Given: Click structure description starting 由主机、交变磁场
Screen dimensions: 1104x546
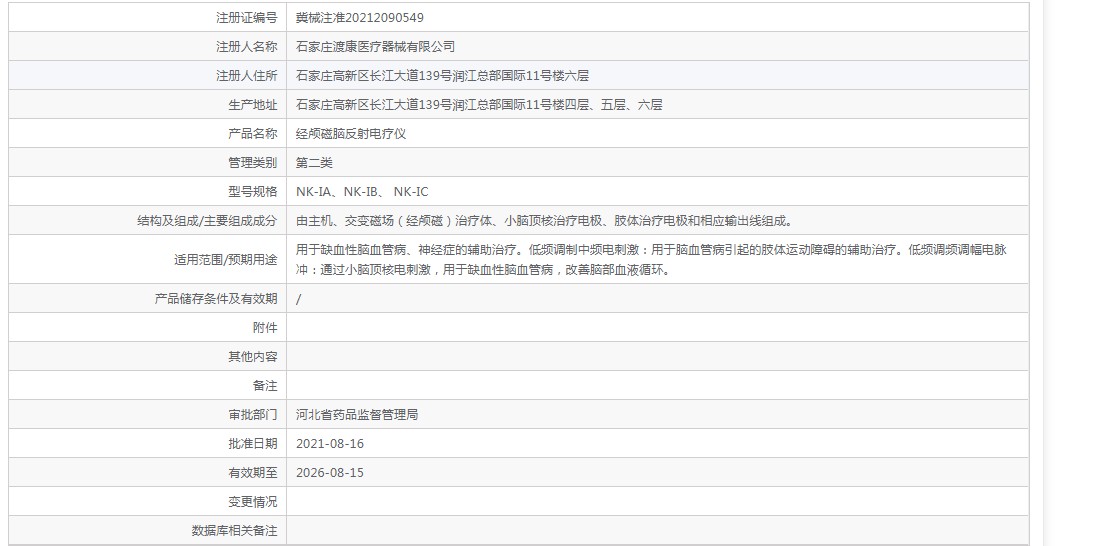Looking at the screenshot, I should (546, 221).
